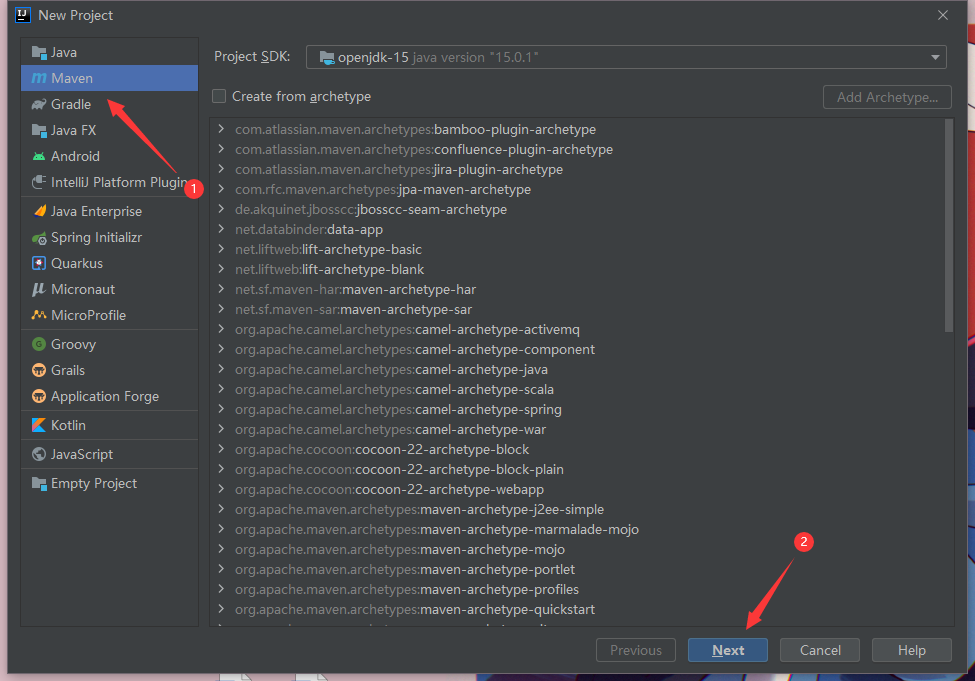Select maven-archetype-portlet row
Screen dimensions: 975x681
[x=577, y=569]
